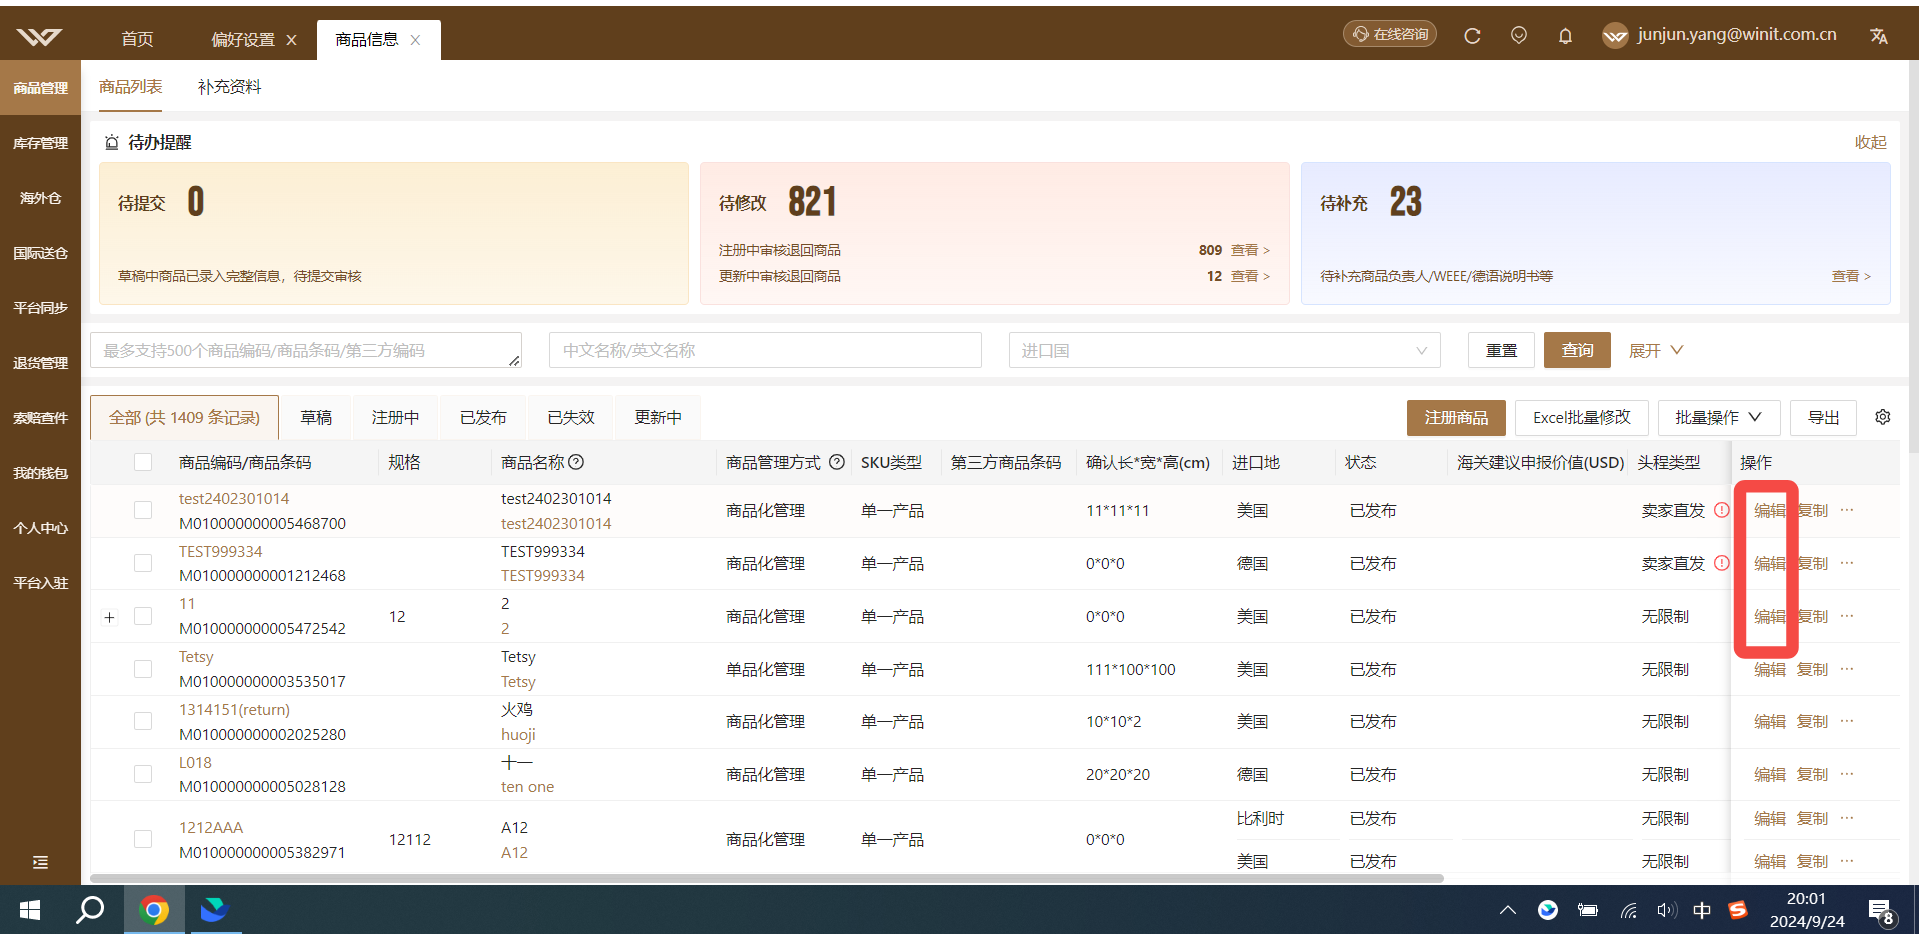
Task: Open the 批量操作 dropdown
Action: [x=1718, y=417]
